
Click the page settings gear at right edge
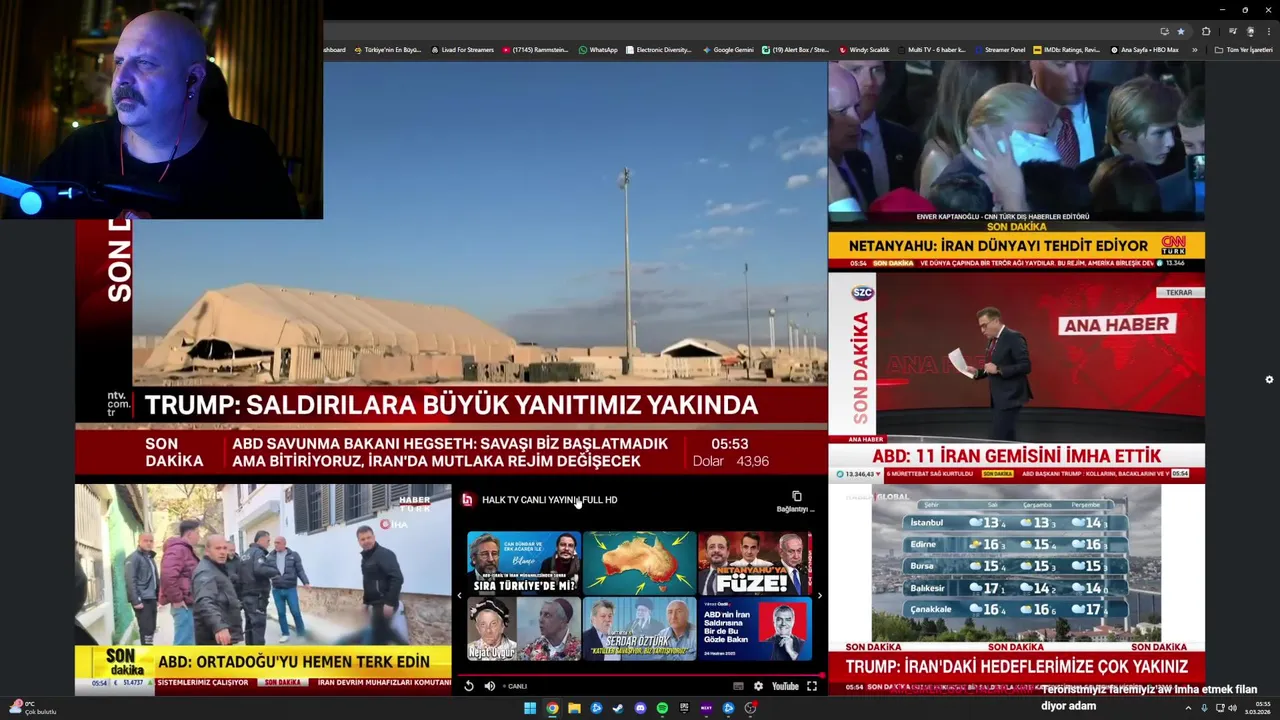point(1269,380)
